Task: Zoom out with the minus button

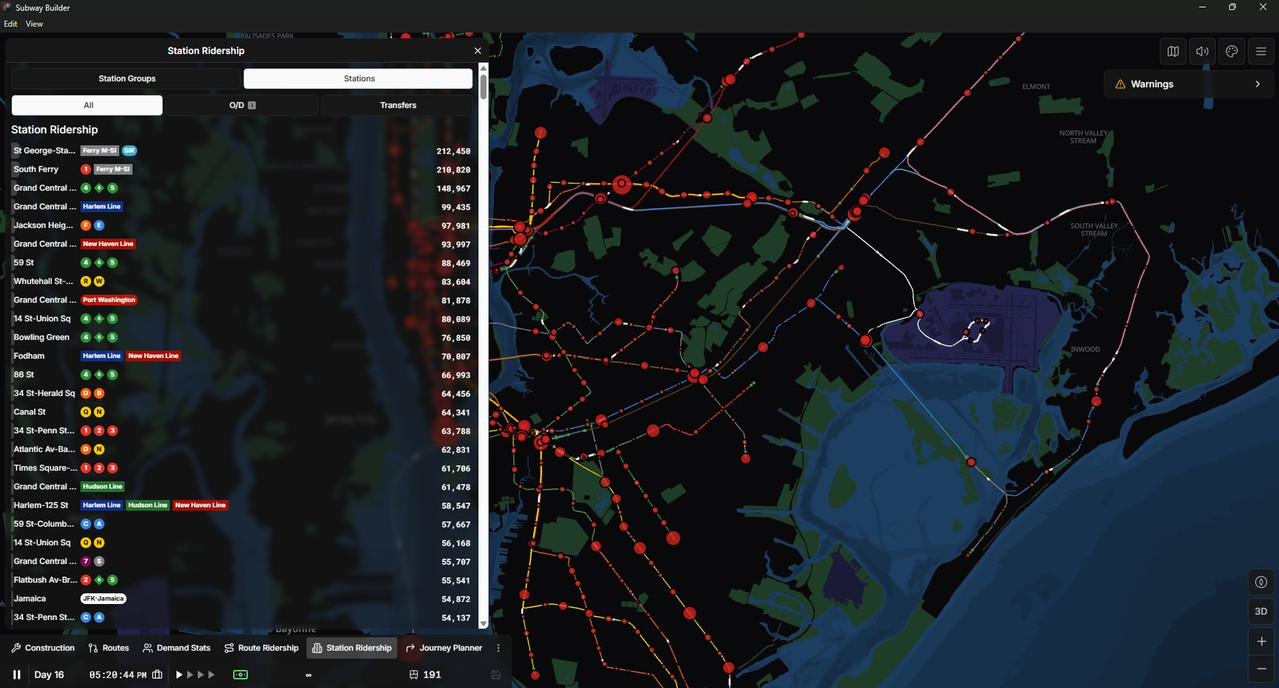Action: pyautogui.click(x=1261, y=669)
